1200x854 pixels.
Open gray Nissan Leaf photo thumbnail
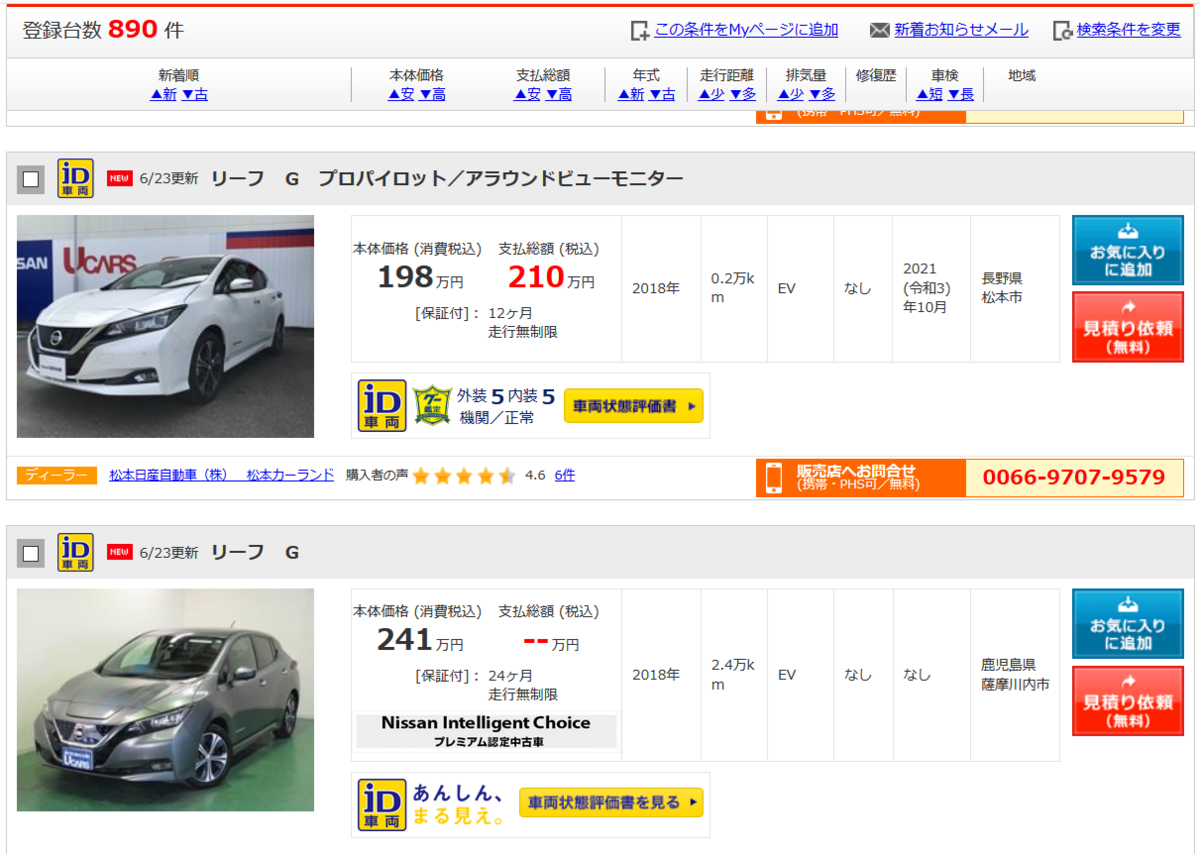165,700
